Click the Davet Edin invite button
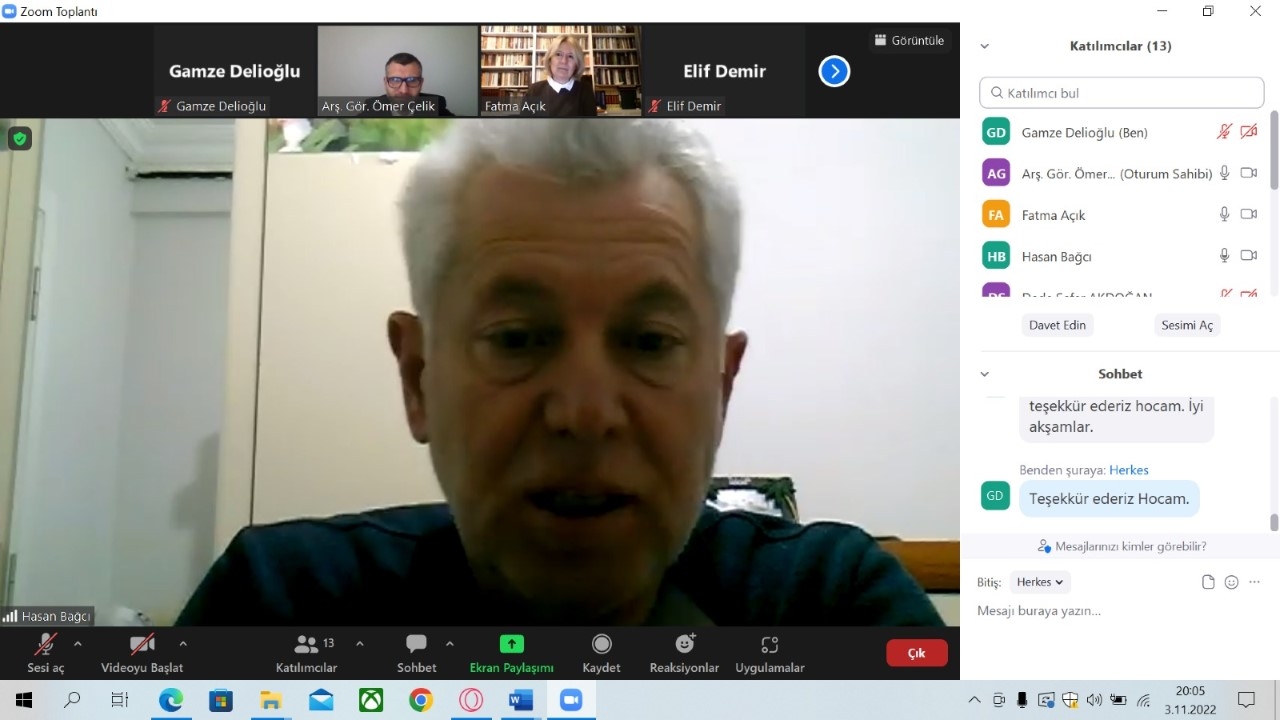The width and height of the screenshot is (1280, 720). [x=1057, y=325]
